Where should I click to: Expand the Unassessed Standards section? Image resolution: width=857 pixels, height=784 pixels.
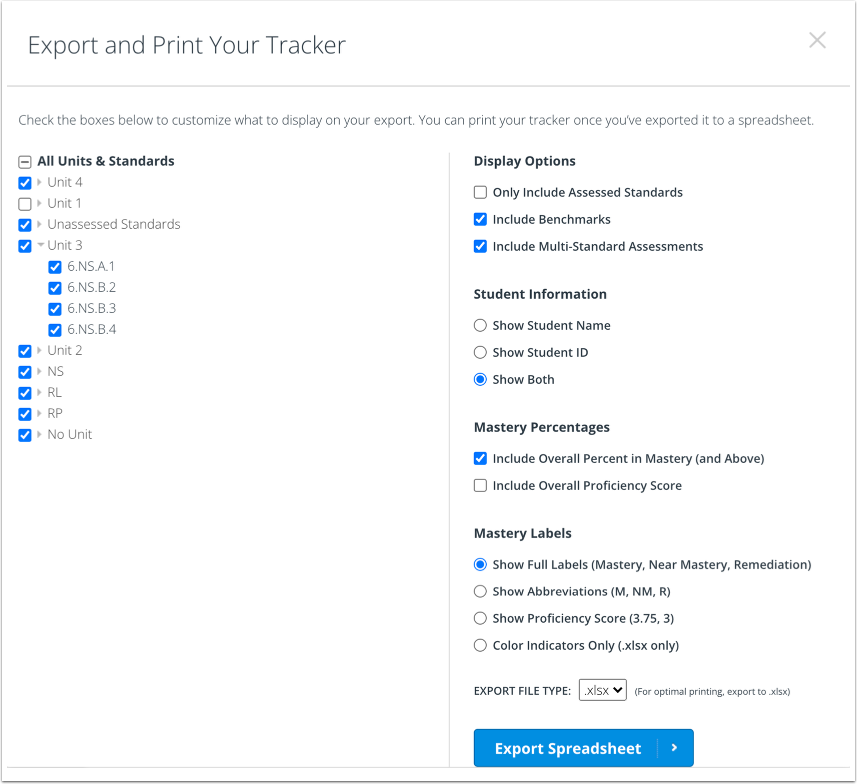click(40, 224)
